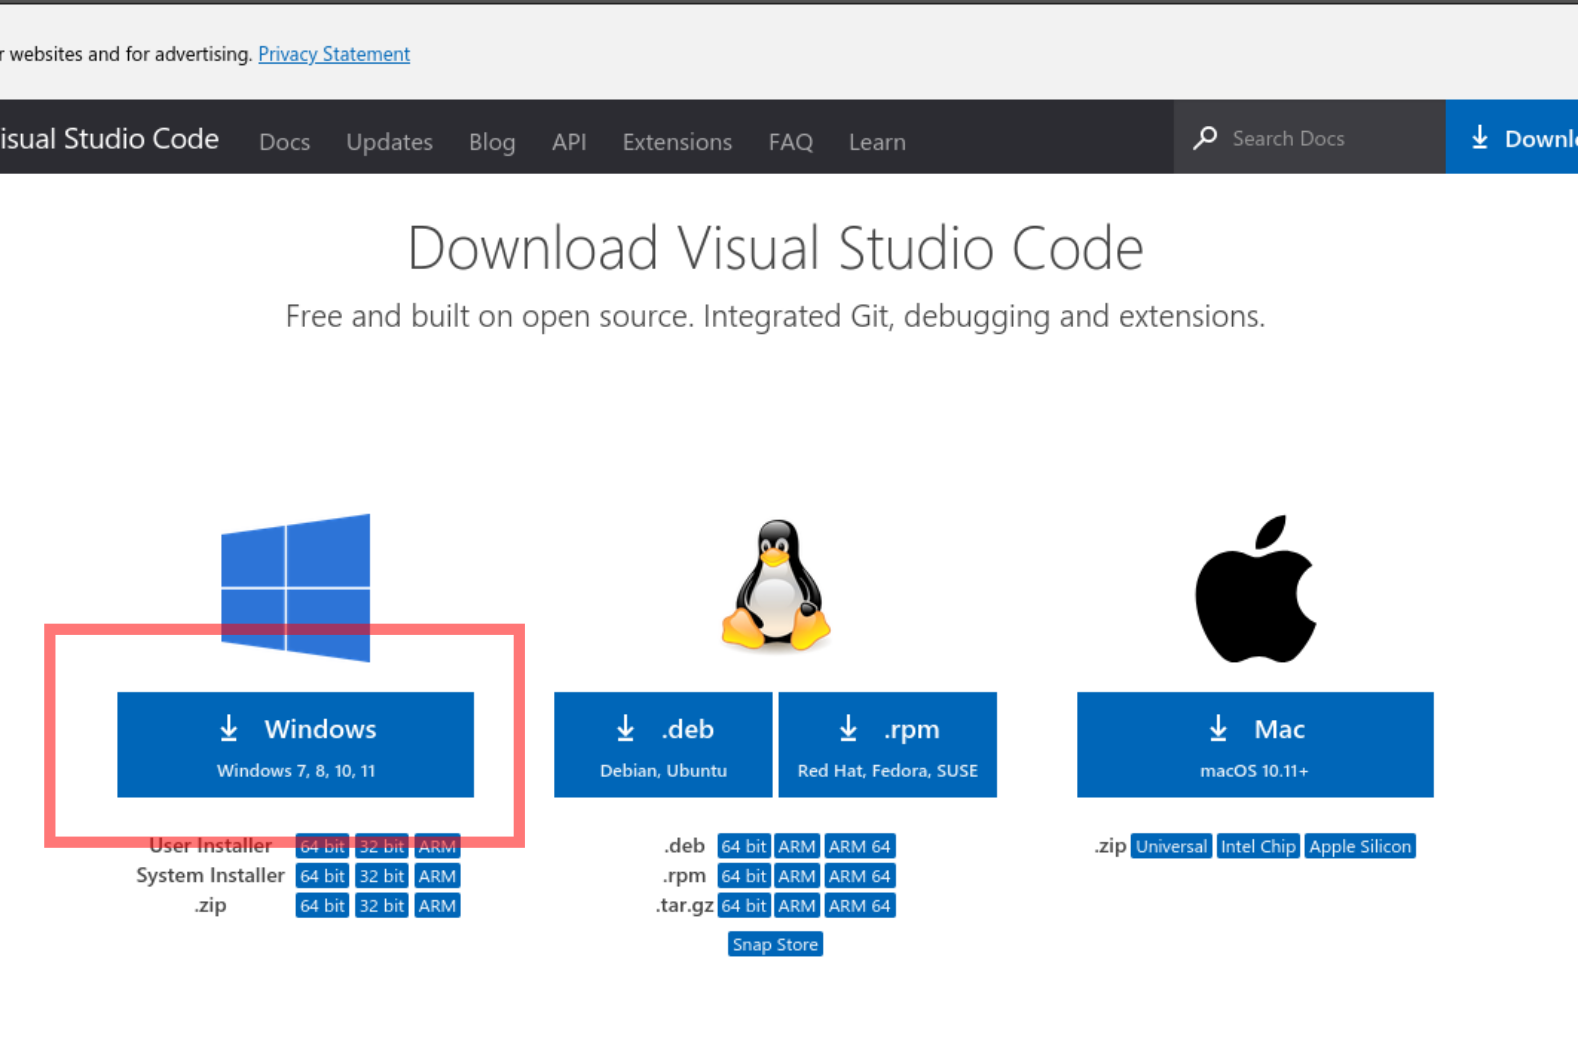The height and width of the screenshot is (1047, 1578).
Task: Download Windows .zip 32 bit
Action: point(382,906)
